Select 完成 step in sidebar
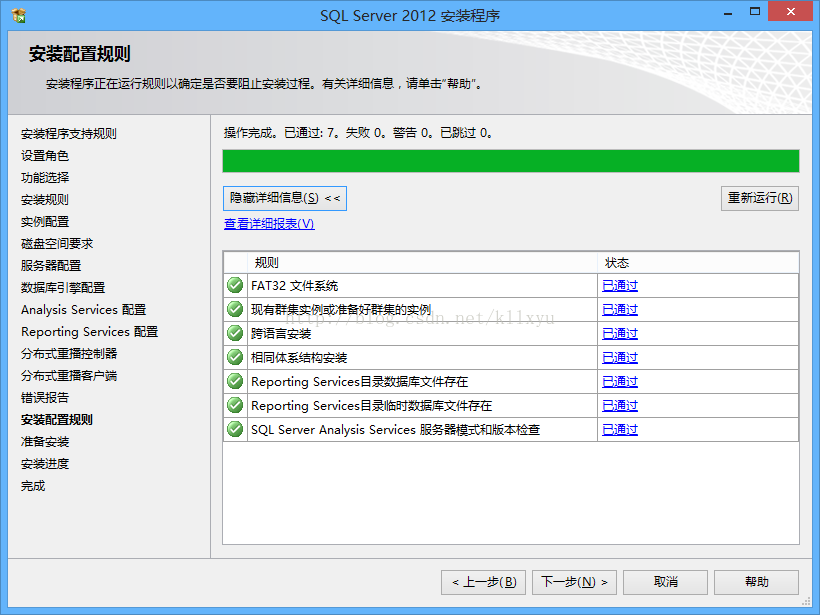Screen dimensions: 820x615 (33, 486)
